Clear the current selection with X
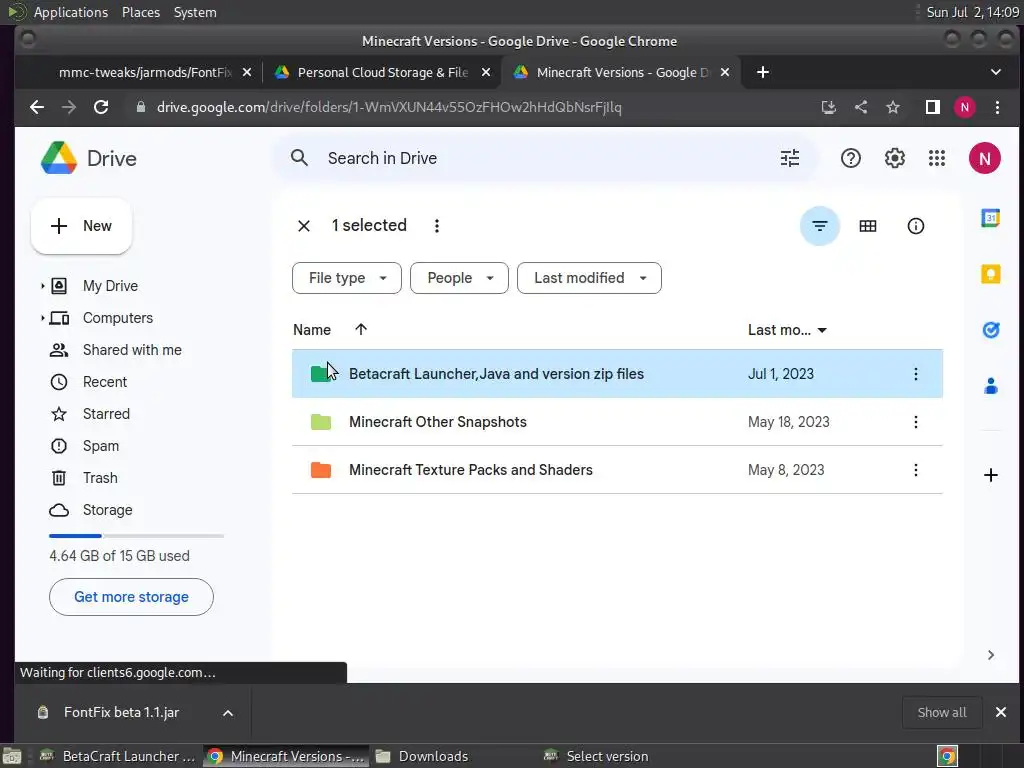1024x768 pixels. 304,226
